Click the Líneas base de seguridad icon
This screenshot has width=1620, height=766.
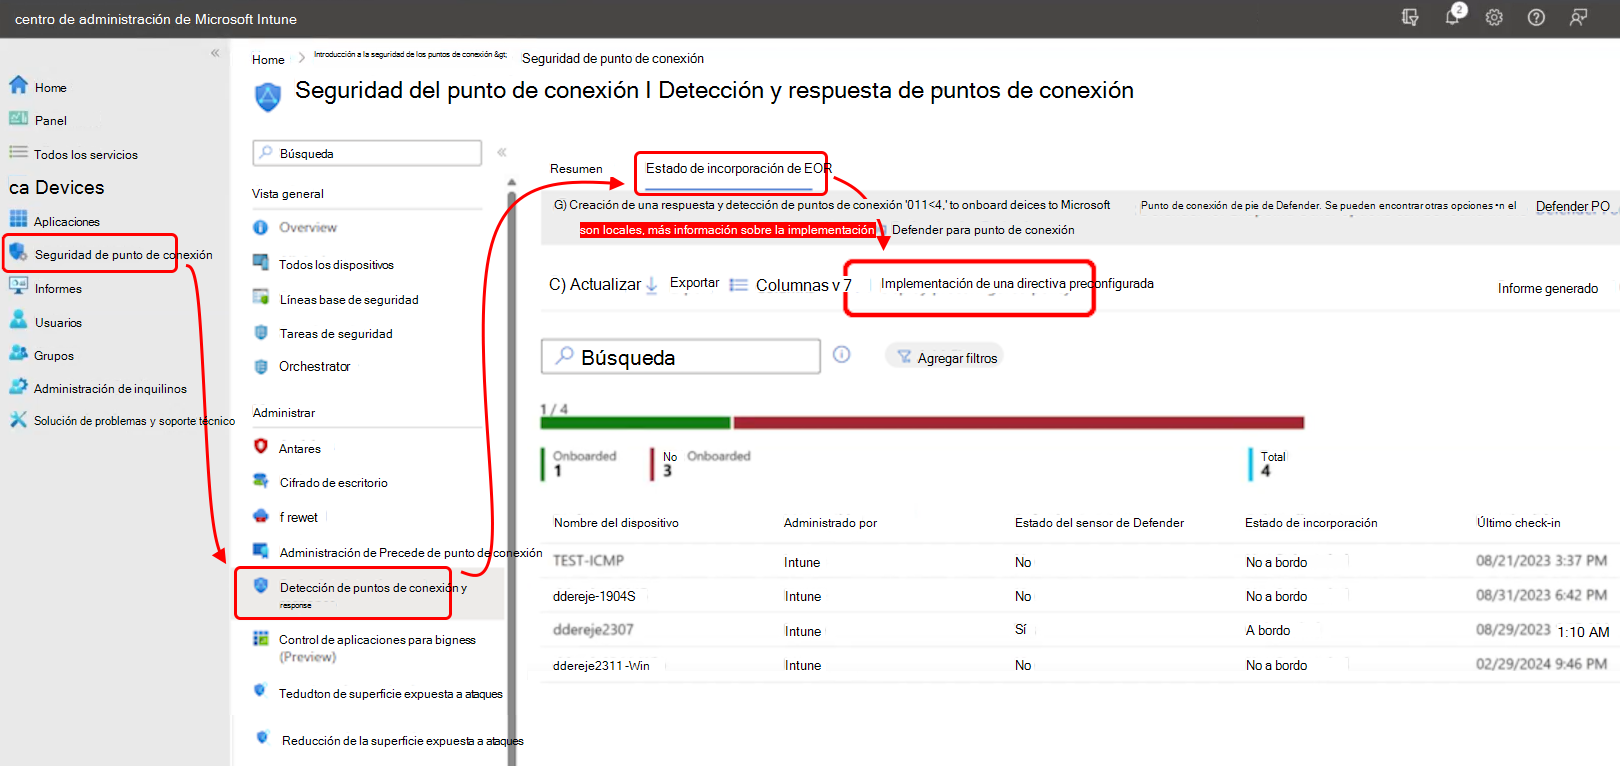point(260,298)
